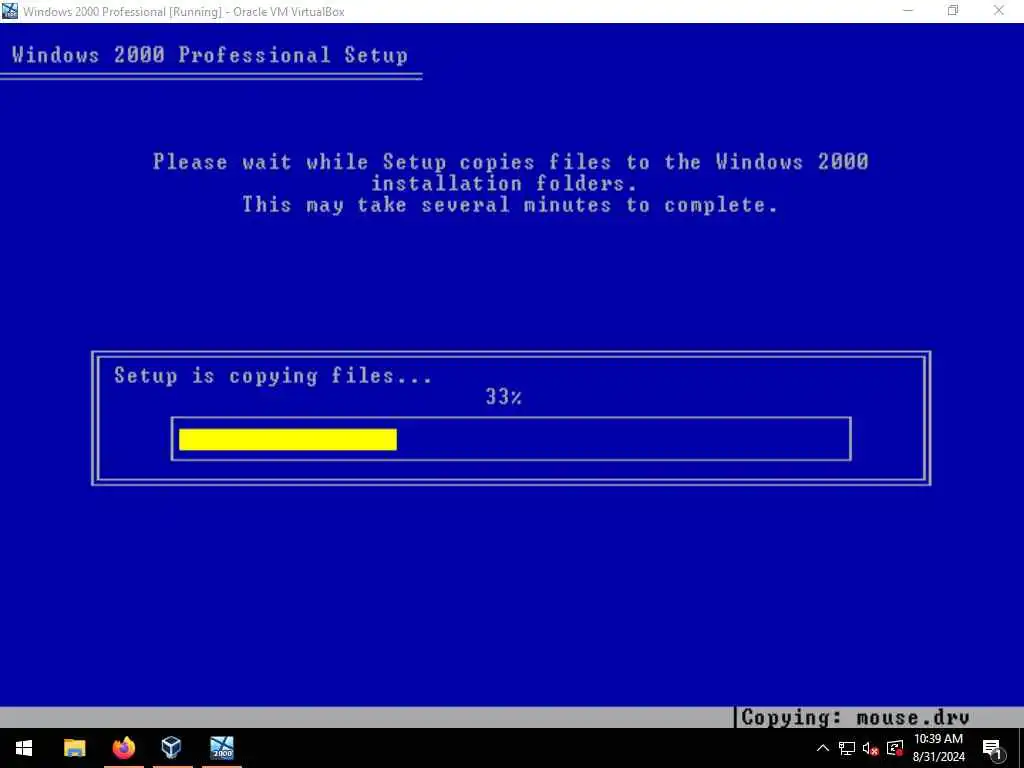Open the tray icon with red dot
Image resolution: width=1024 pixels, height=768 pixels.
click(895, 748)
